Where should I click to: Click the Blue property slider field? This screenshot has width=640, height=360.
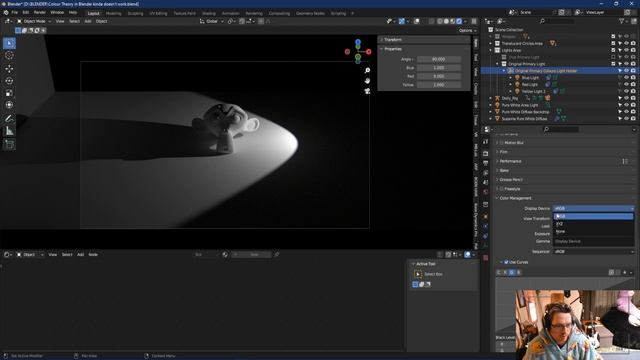[x=439, y=68]
